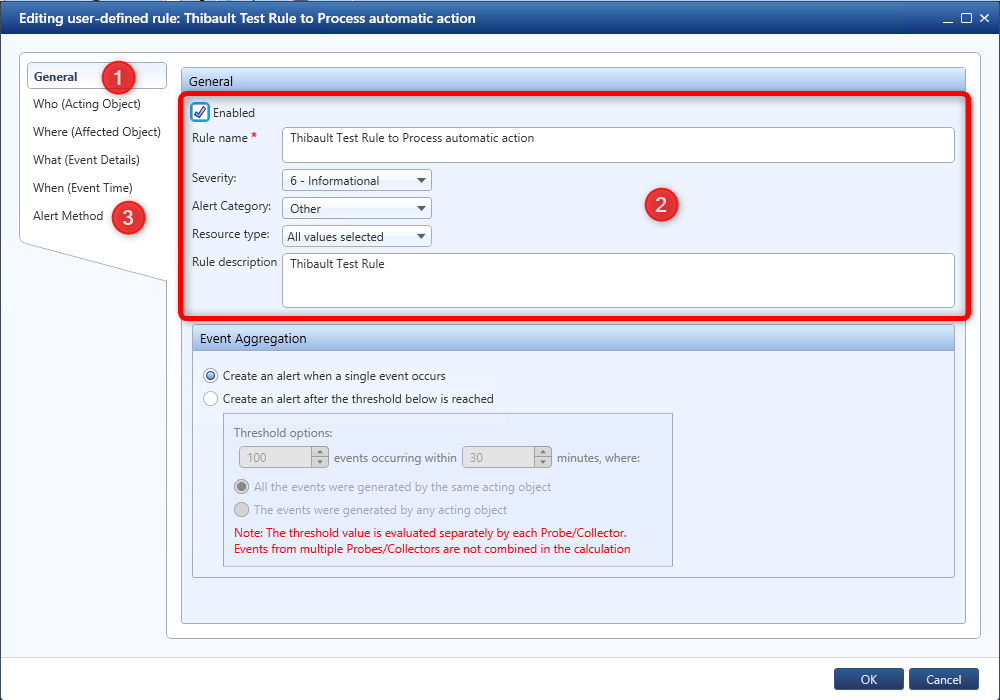Increase the events count with up arrow
The image size is (1000, 700).
320,452
